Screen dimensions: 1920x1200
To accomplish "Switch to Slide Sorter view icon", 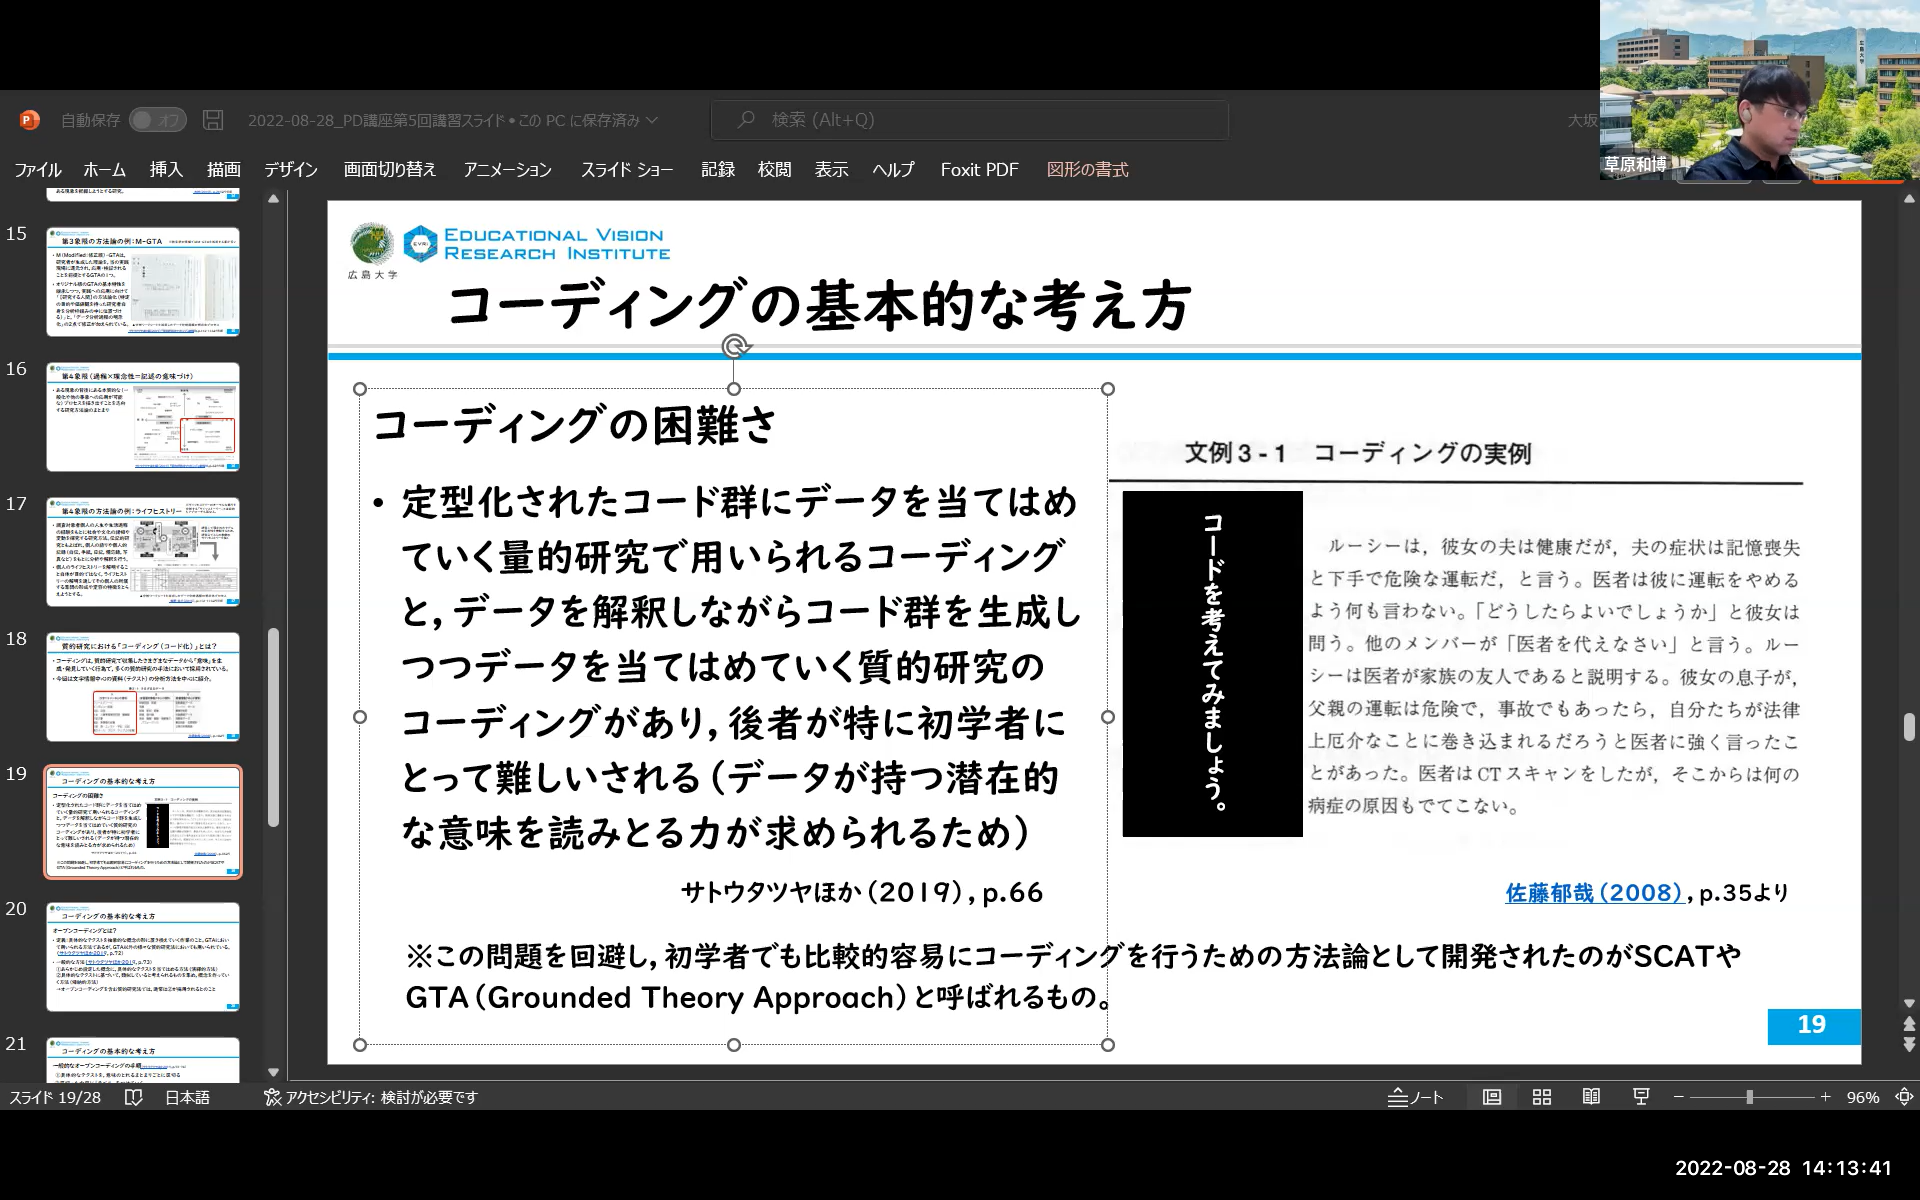I will tap(1542, 1097).
